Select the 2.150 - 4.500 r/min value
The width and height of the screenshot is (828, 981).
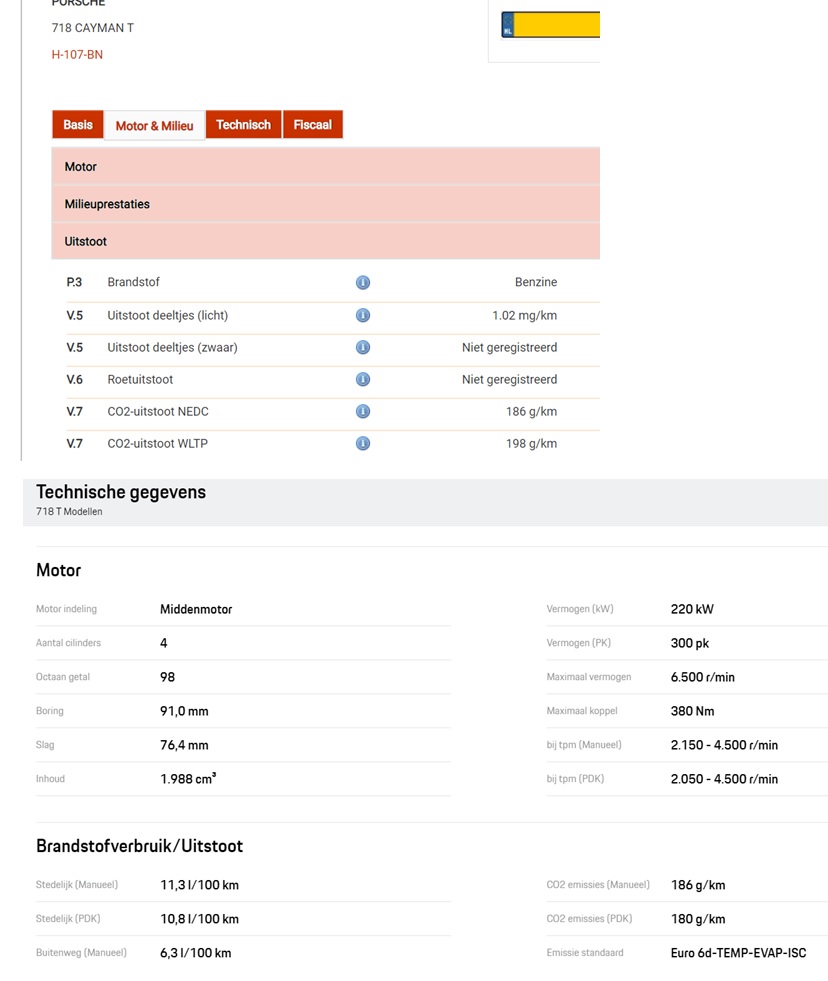(724, 745)
